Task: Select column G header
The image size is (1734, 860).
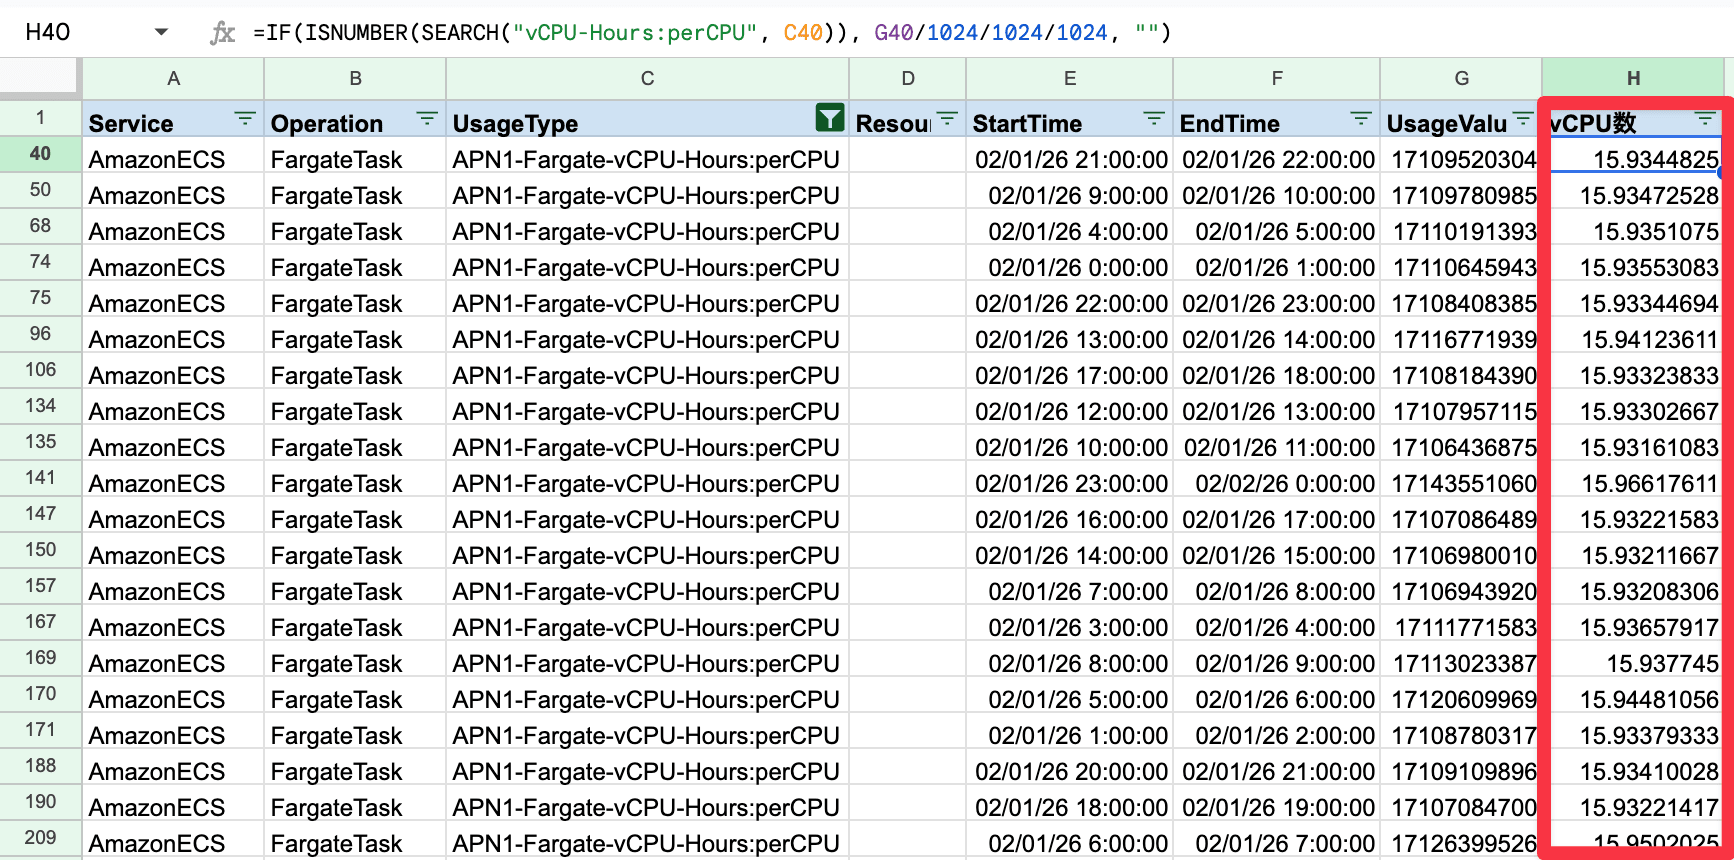Action: 1461,78
